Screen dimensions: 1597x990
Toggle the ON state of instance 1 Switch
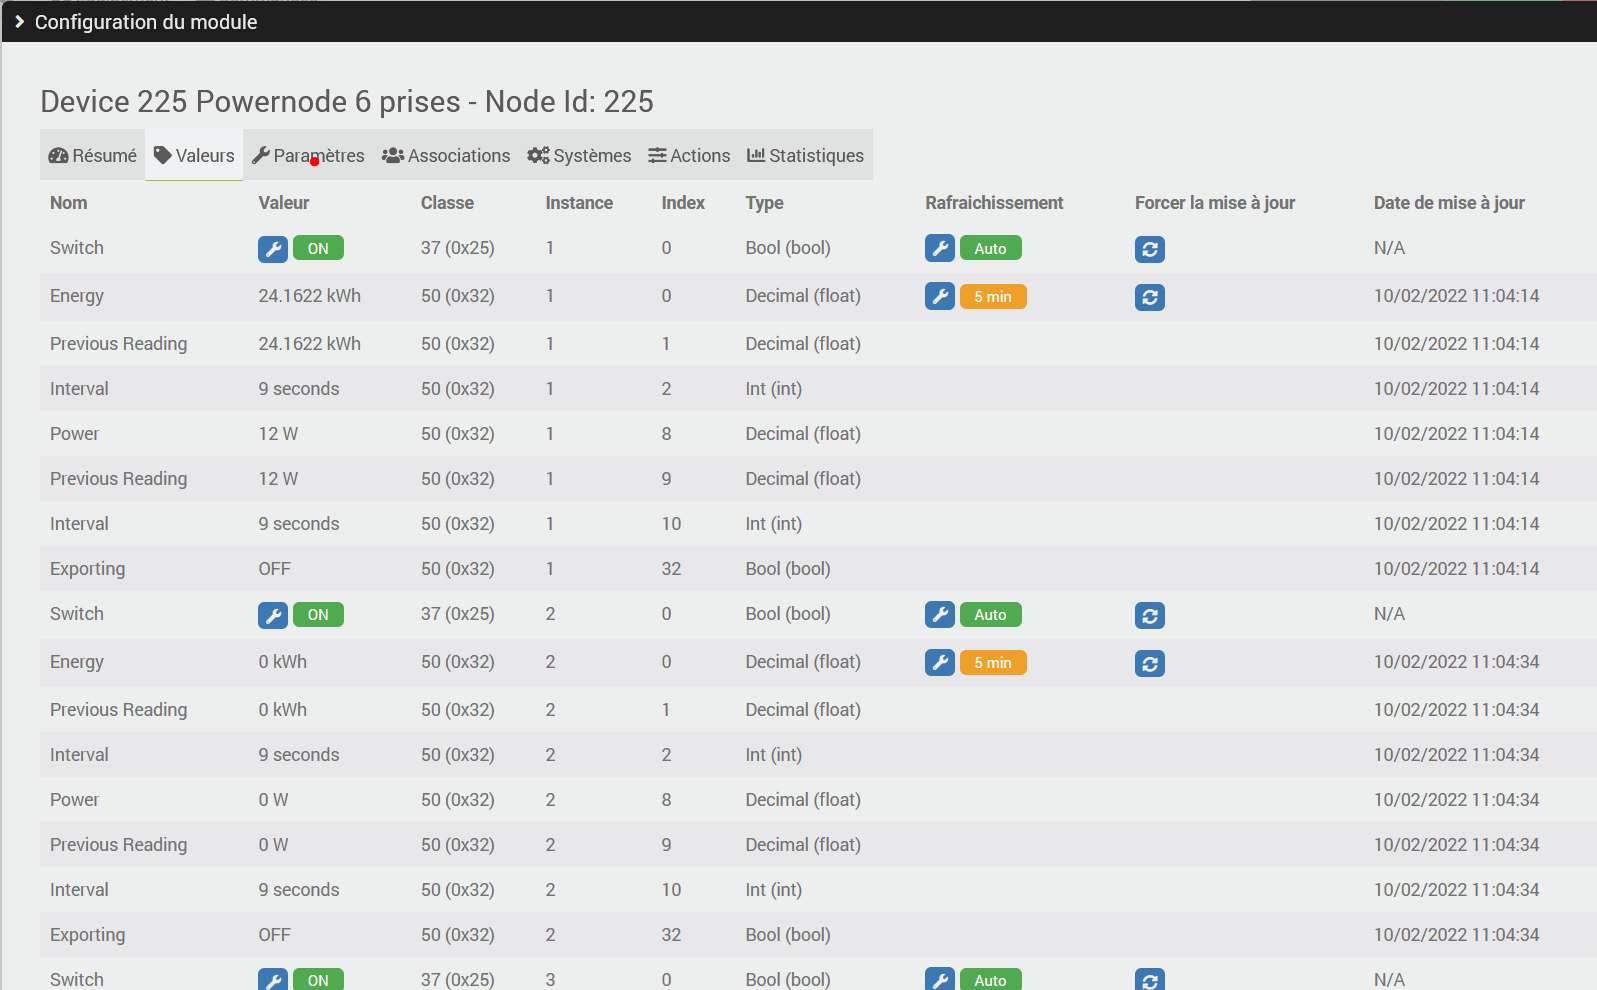pyautogui.click(x=318, y=249)
